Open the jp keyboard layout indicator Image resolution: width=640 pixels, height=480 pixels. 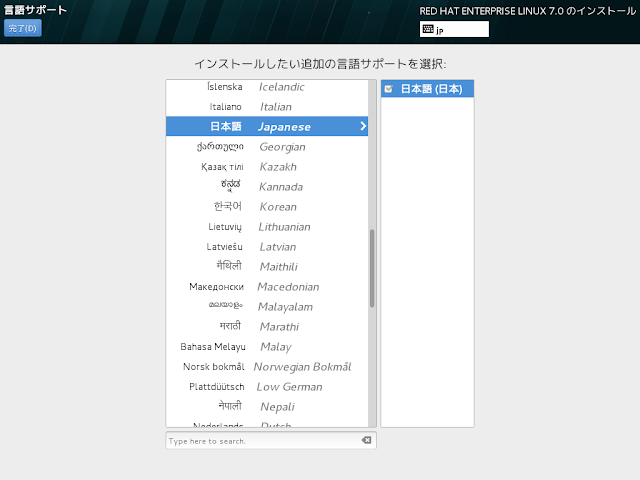click(x=454, y=29)
